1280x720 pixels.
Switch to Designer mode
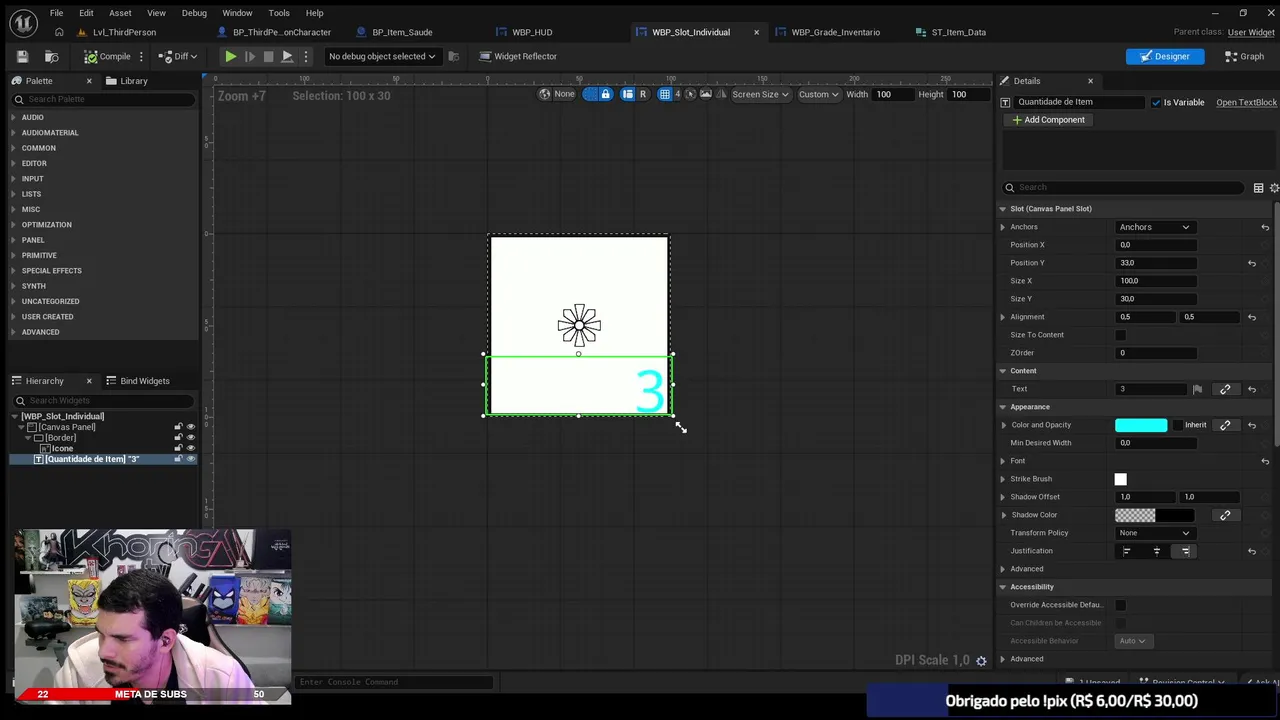[1164, 56]
